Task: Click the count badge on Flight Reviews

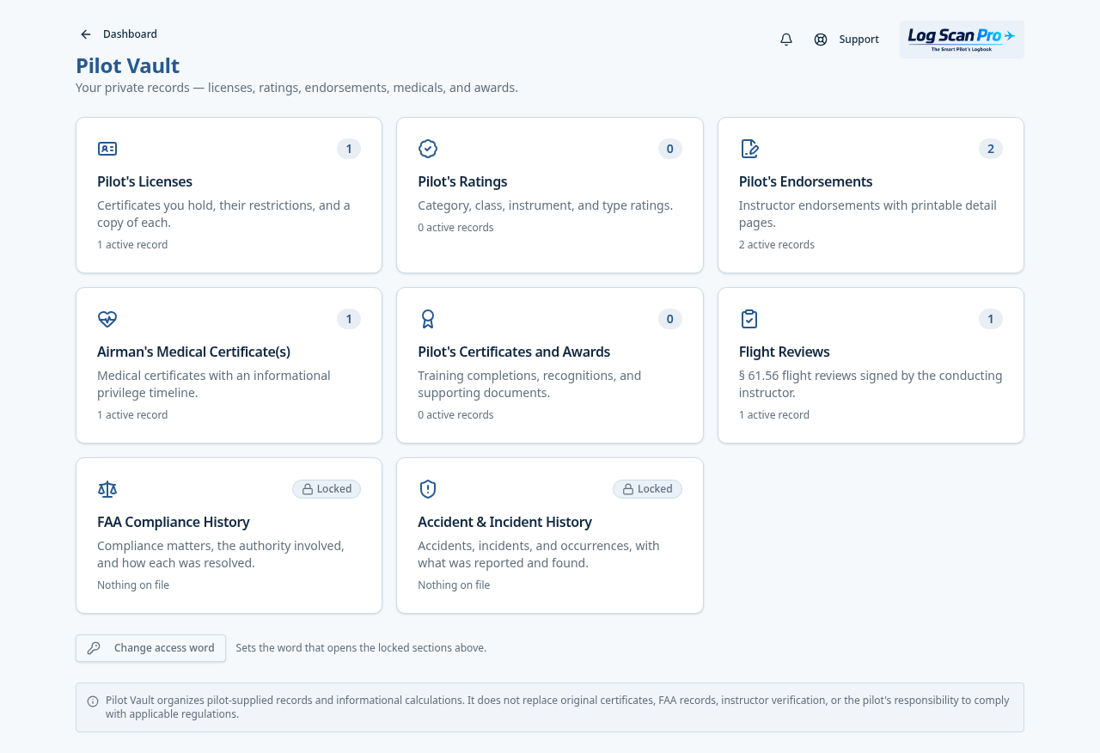Action: coord(991,319)
